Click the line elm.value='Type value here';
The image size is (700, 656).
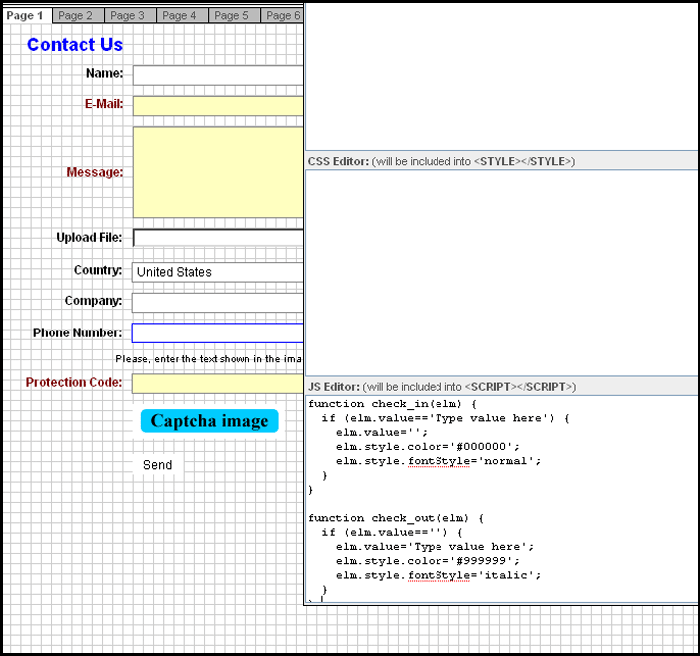[435, 547]
